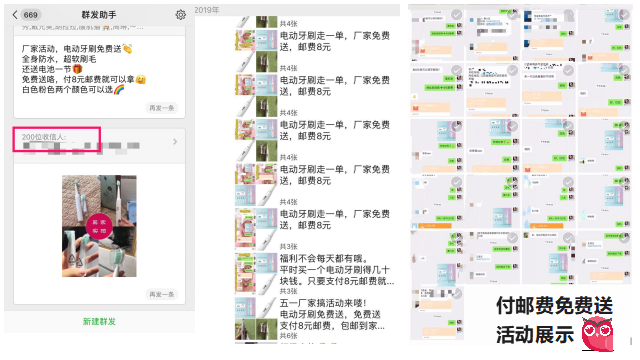Tap the green 新建群发 button
Screen dimensions: 640x360
[x=99, y=322]
